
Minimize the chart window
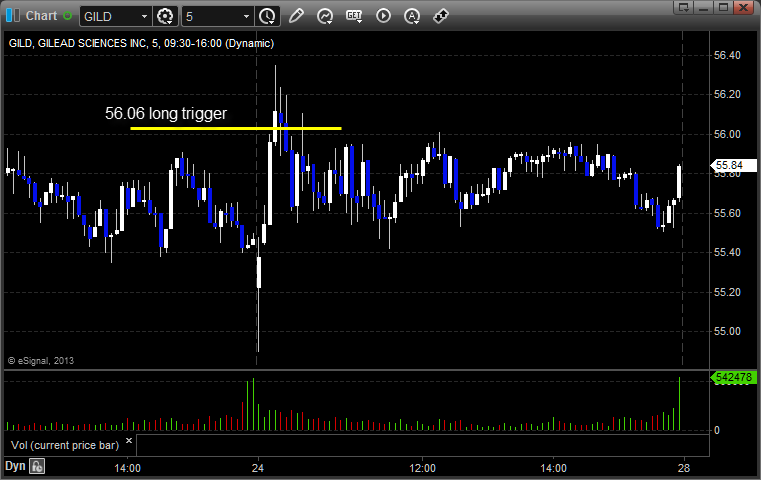(x=704, y=7)
